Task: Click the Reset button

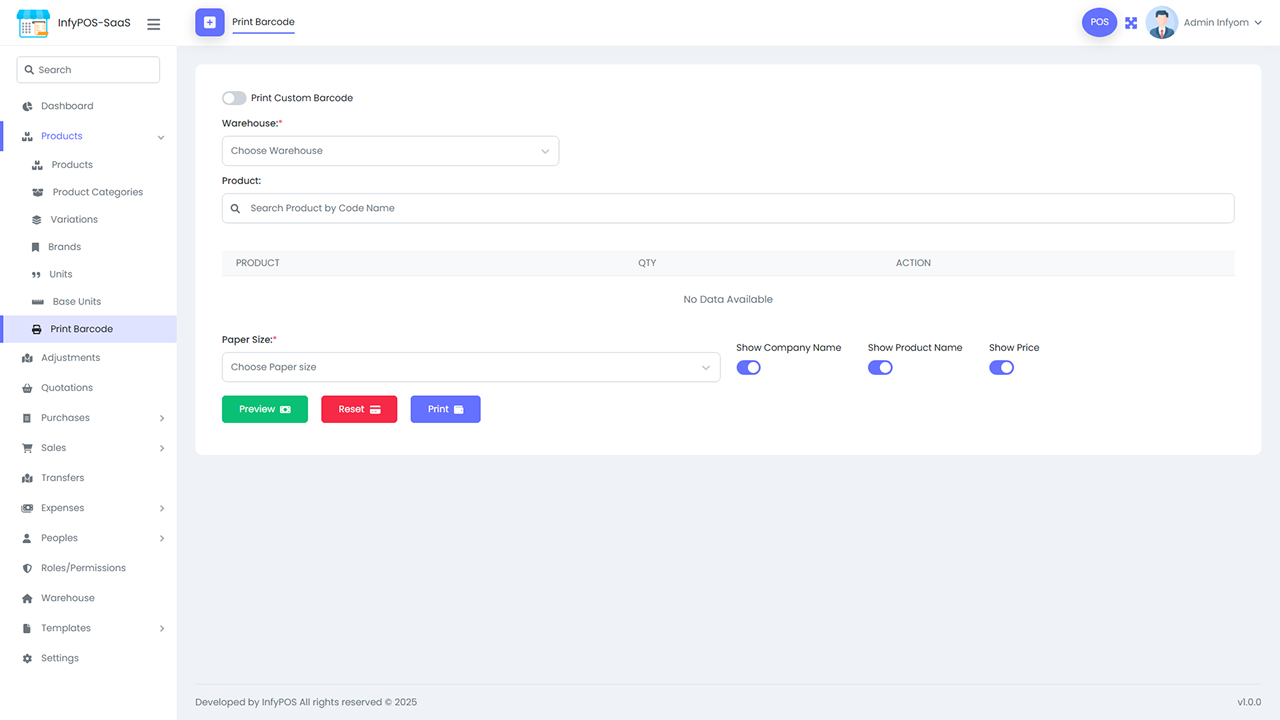Action: coord(359,409)
